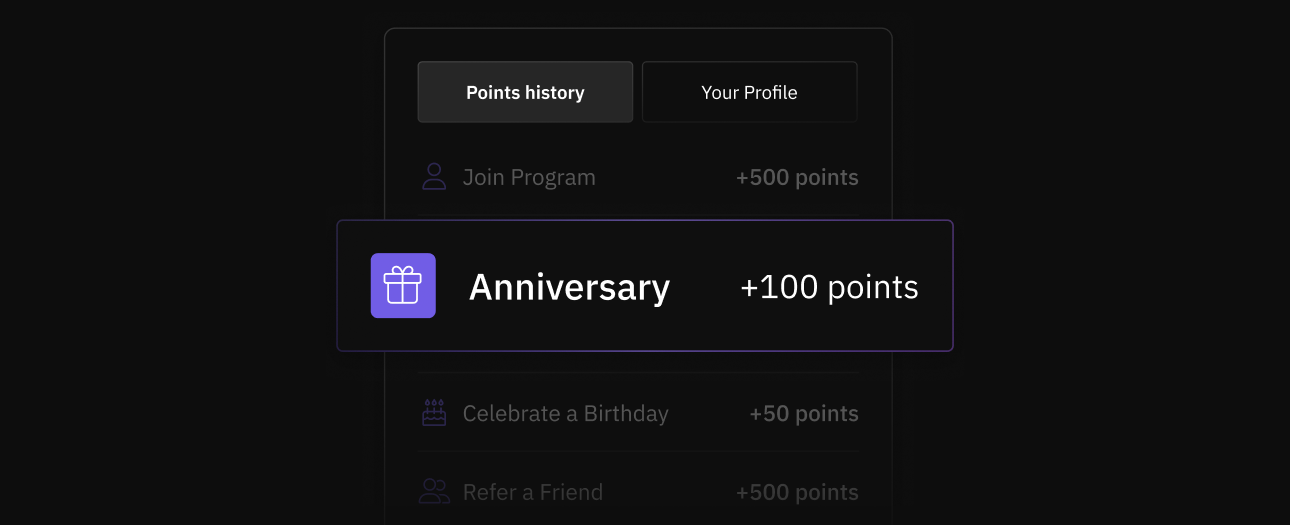Open the Anniversary reward title
Viewport: 1290px width, 525px height.
click(569, 287)
